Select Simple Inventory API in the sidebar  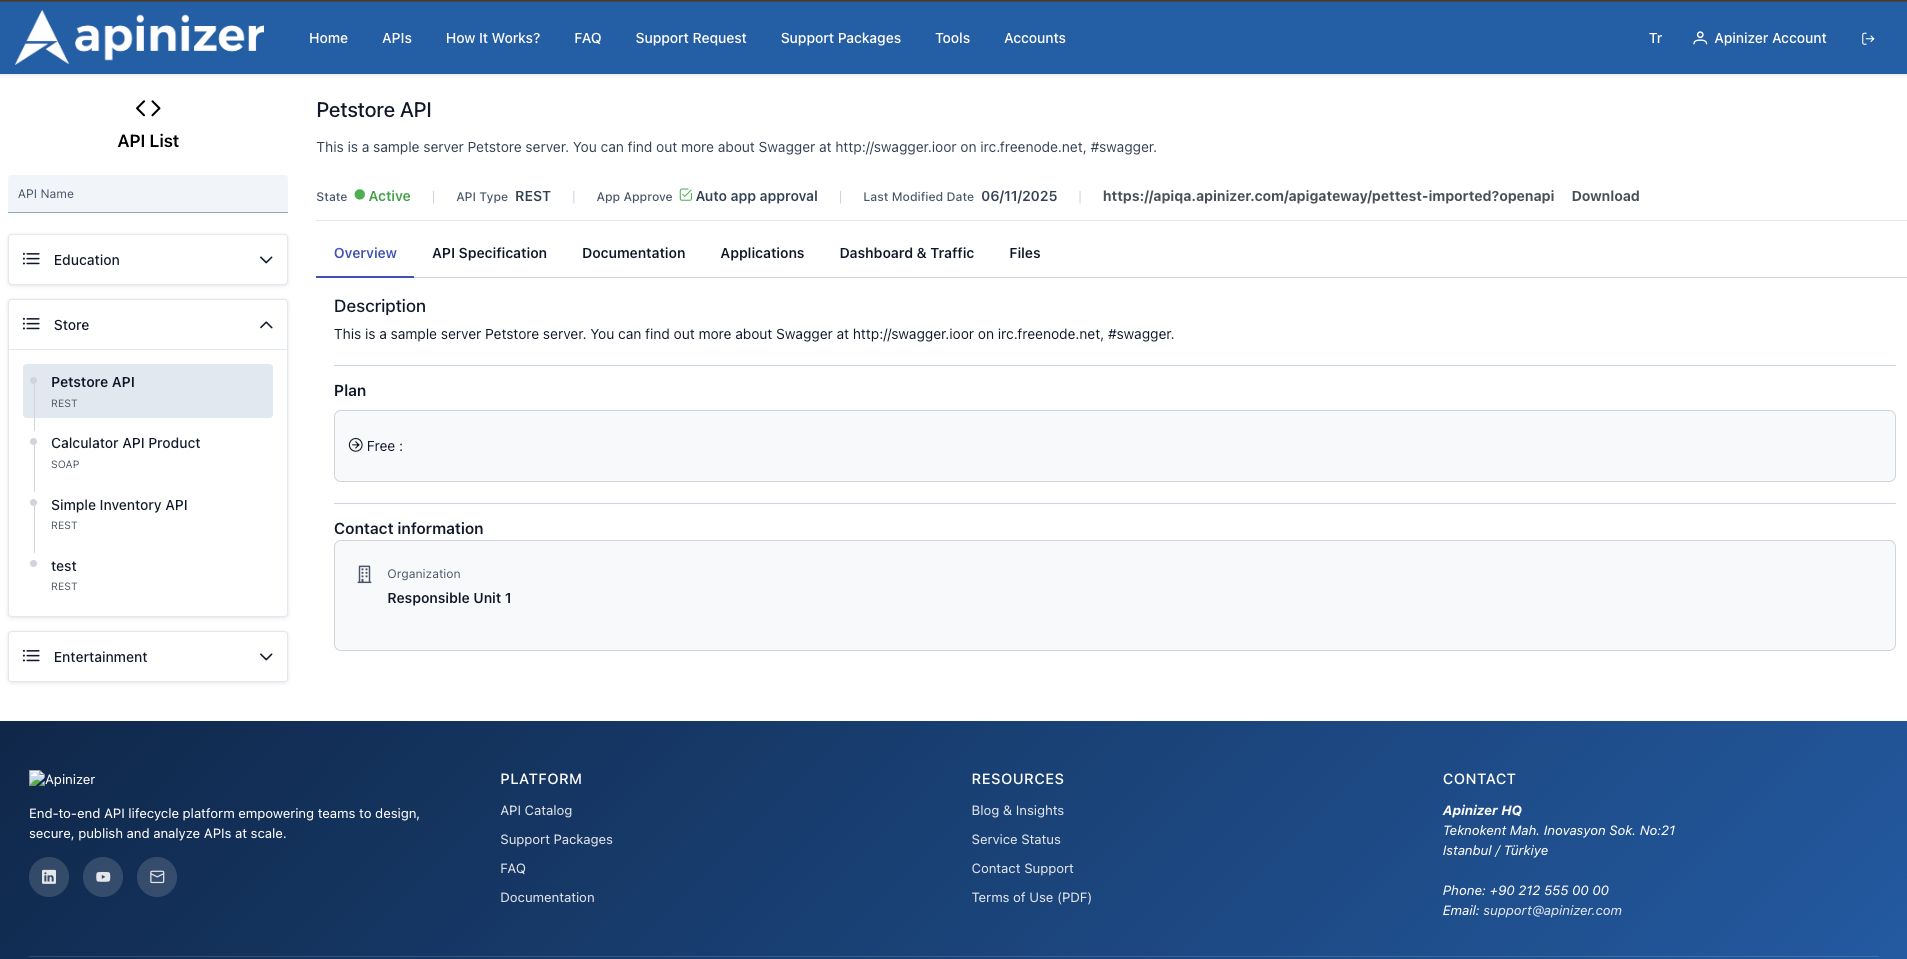tap(119, 504)
